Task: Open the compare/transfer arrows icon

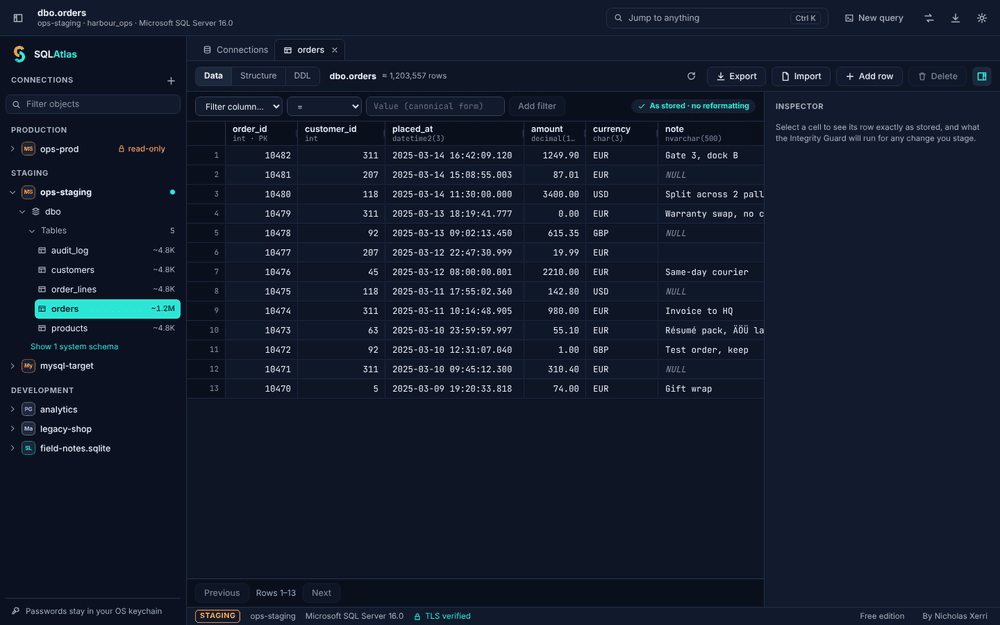Action: point(929,18)
